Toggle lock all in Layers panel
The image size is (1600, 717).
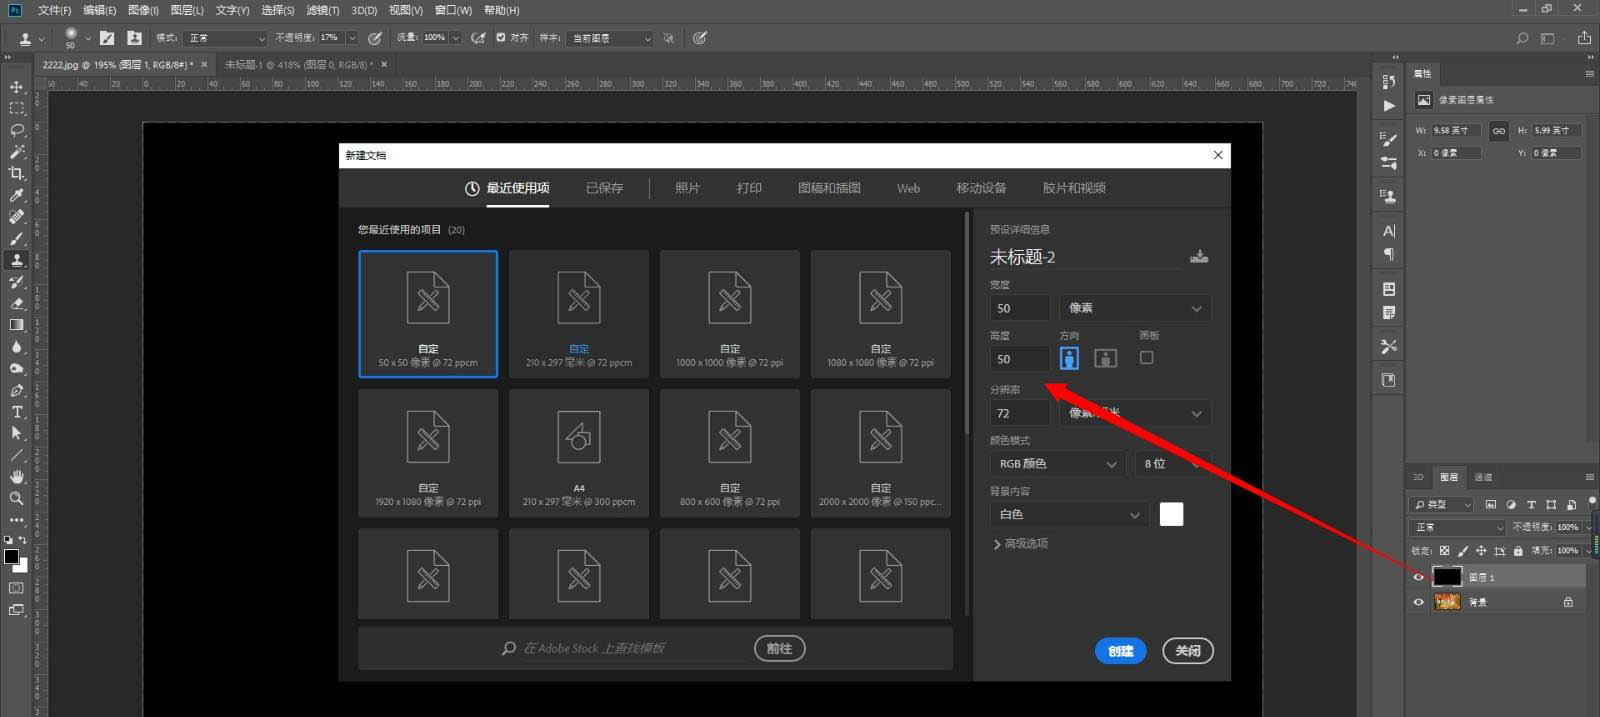click(x=1518, y=551)
